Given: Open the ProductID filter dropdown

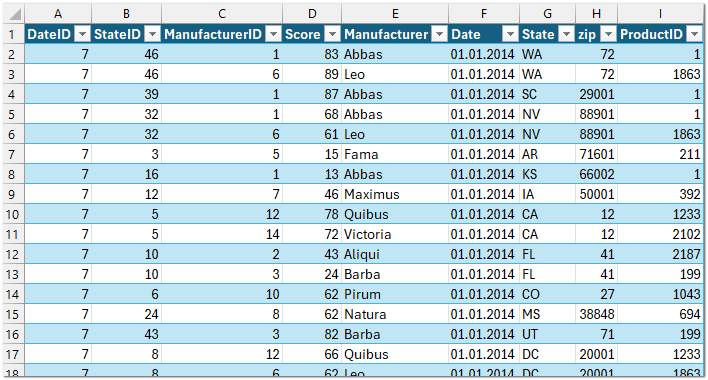Looking at the screenshot, I should tap(694, 34).
